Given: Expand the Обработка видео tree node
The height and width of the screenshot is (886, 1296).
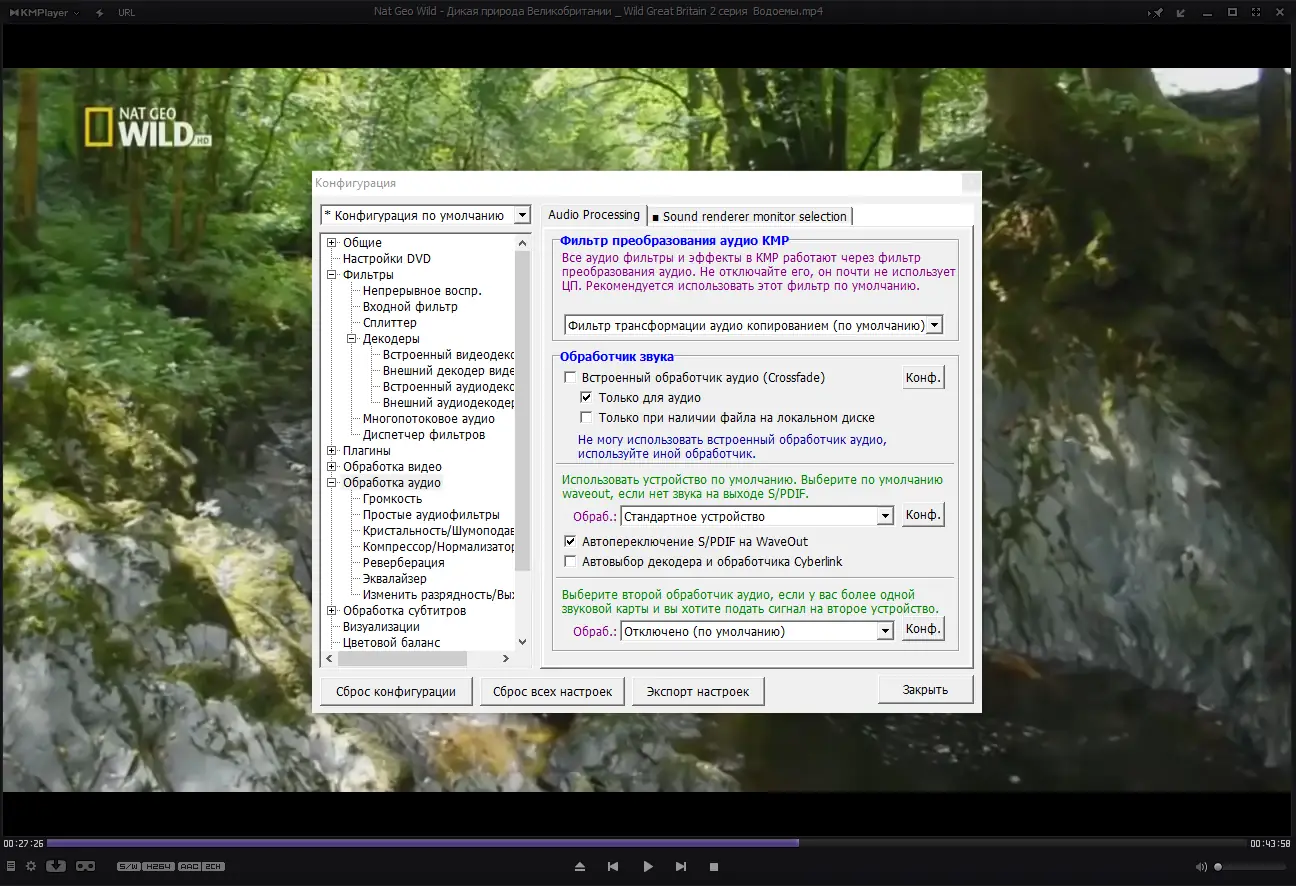Looking at the screenshot, I should point(332,467).
